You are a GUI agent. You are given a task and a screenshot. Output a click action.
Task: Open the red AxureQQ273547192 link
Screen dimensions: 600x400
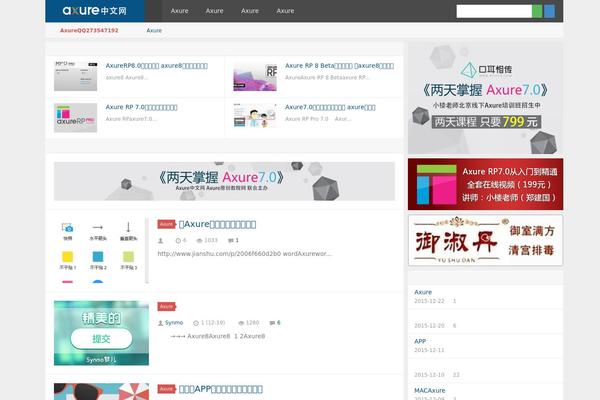89,30
